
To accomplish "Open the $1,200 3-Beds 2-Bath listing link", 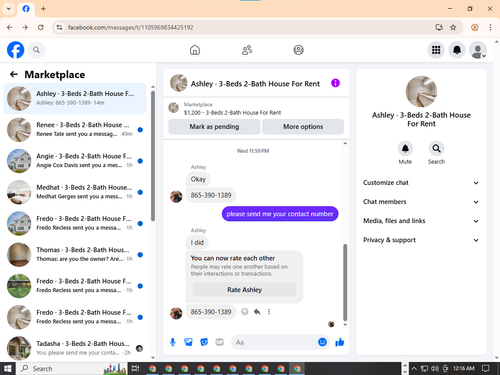I will (232, 113).
